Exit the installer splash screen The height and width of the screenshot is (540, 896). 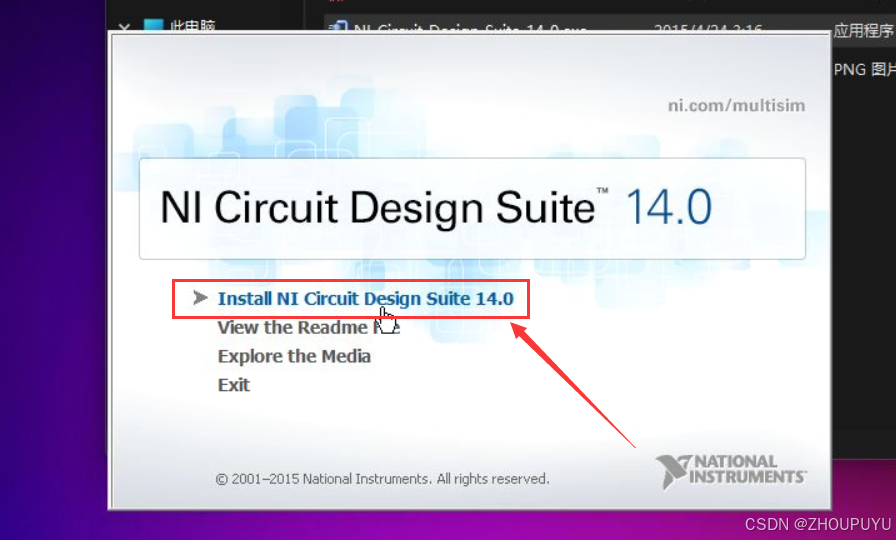click(234, 385)
